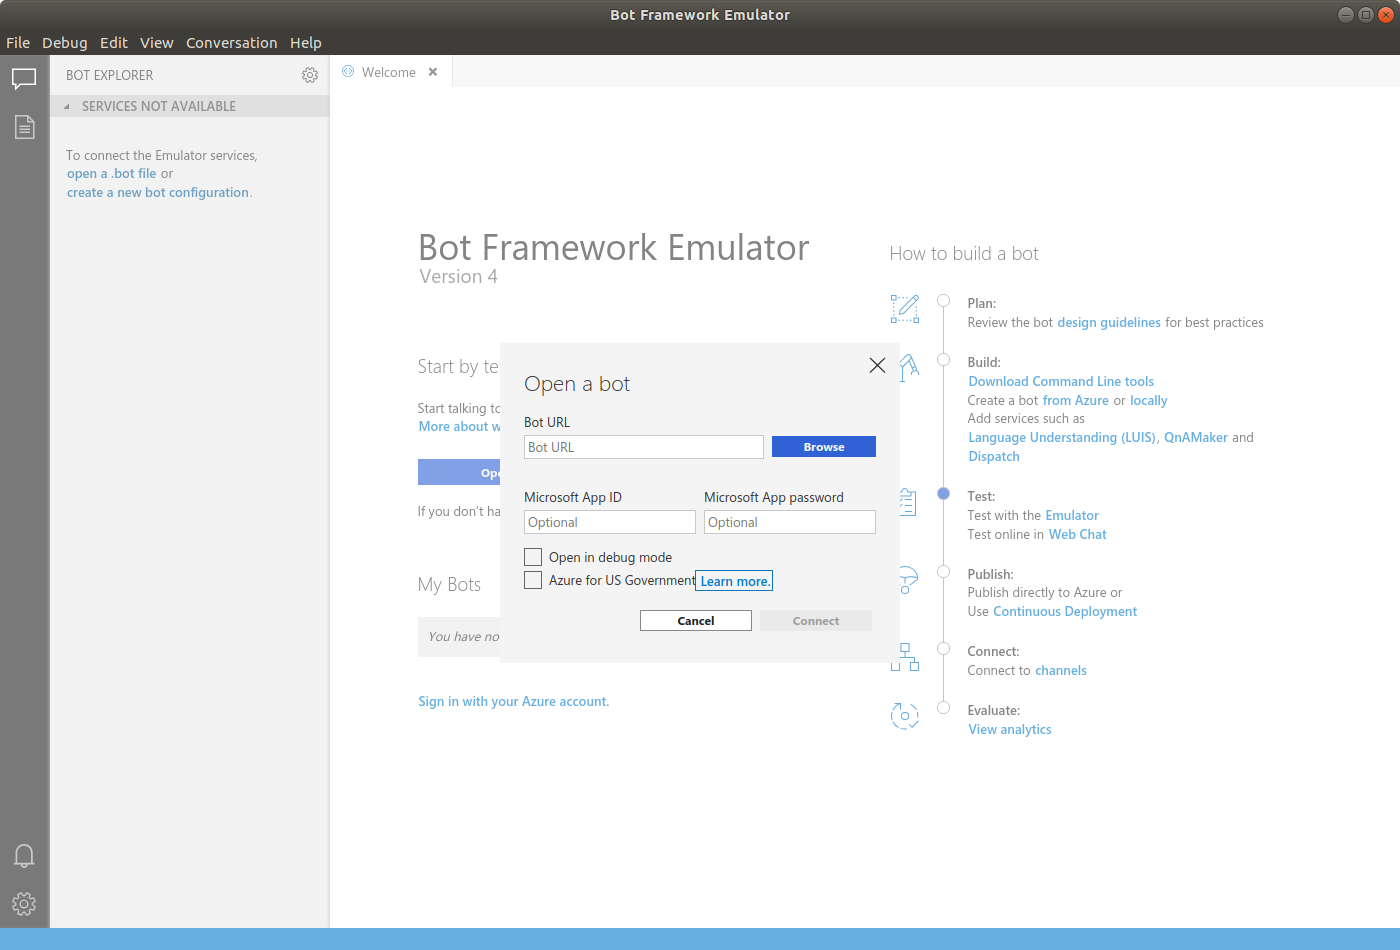This screenshot has width=1400, height=950.
Task: Open the transcripts panel in the sidebar
Action: click(24, 127)
